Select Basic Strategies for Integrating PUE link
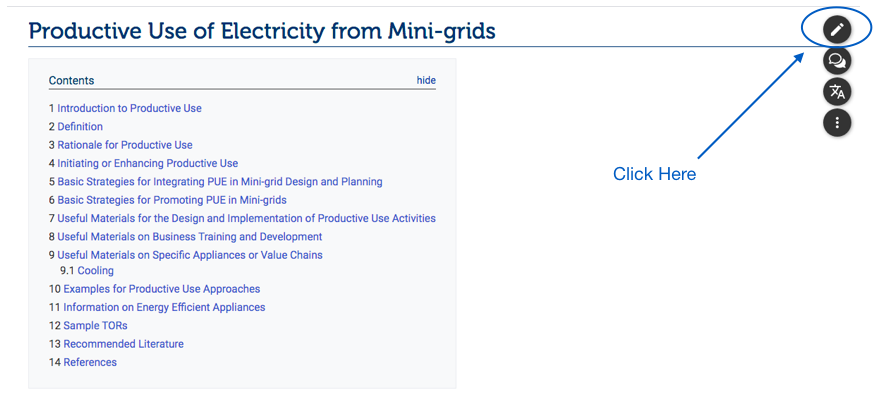This screenshot has width=886, height=404. point(220,182)
